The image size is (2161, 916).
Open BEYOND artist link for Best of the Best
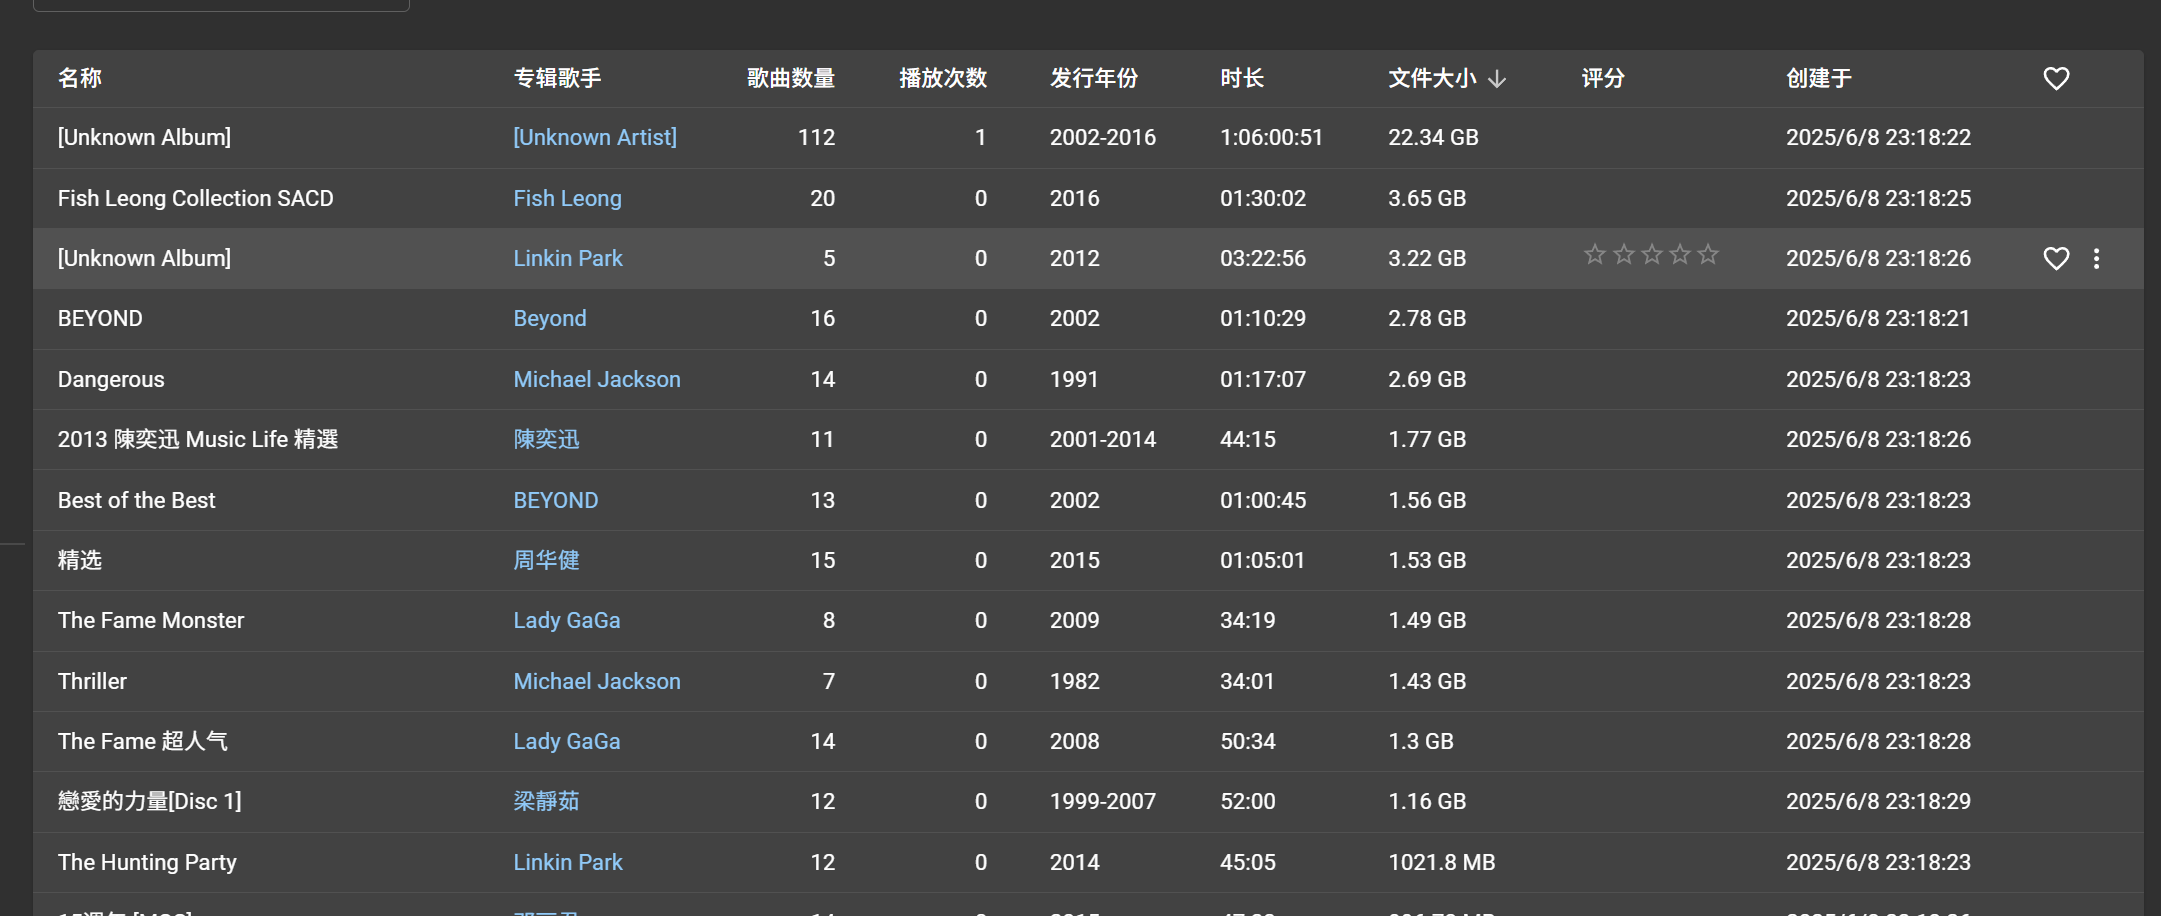click(556, 500)
